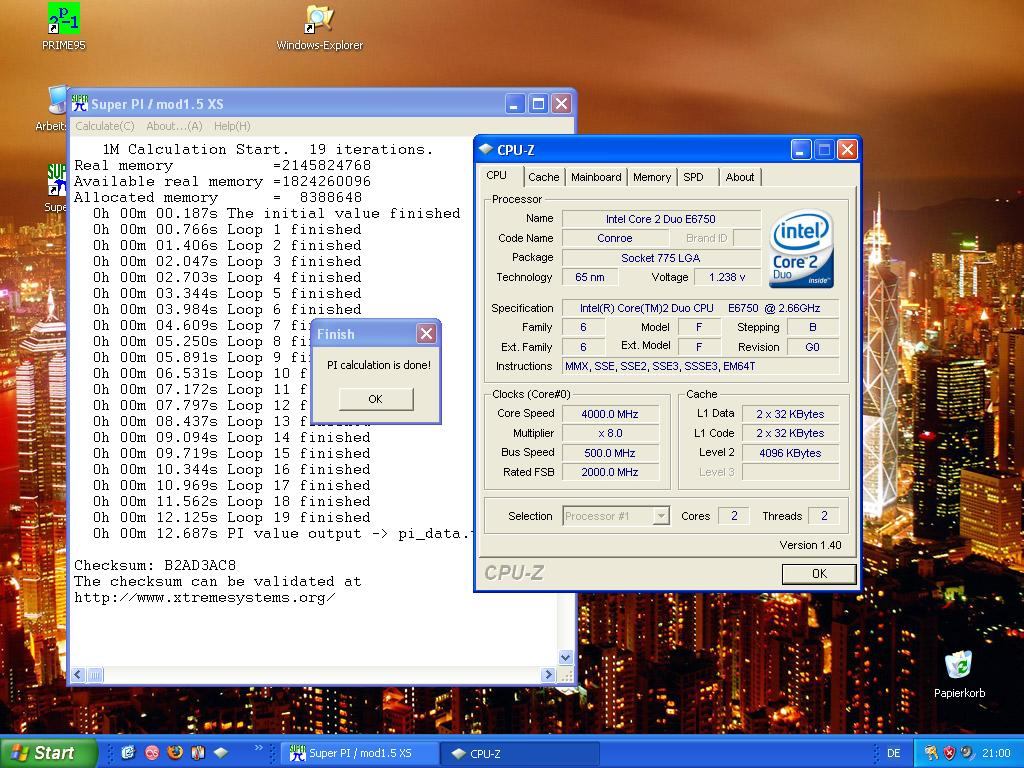This screenshot has width=1024, height=768.
Task: Open the Papierkorb recycle bin icon
Action: [x=959, y=675]
